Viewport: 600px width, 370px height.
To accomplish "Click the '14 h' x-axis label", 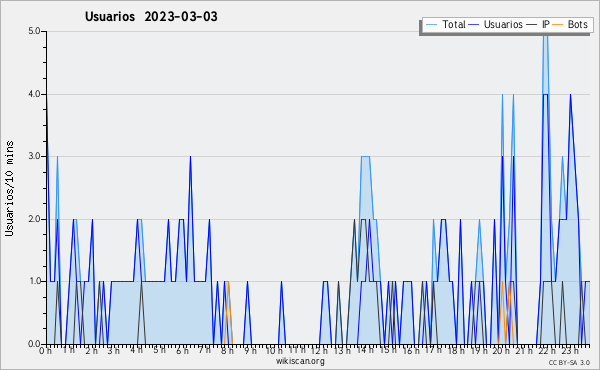I will [x=365, y=350].
